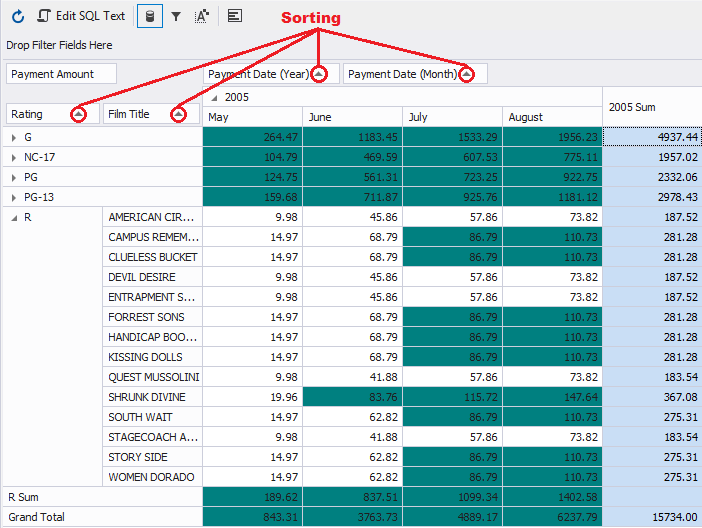Screen dimensions: 702x528
Task: Select the SHRUNK DIVINE film row
Action: (153, 397)
